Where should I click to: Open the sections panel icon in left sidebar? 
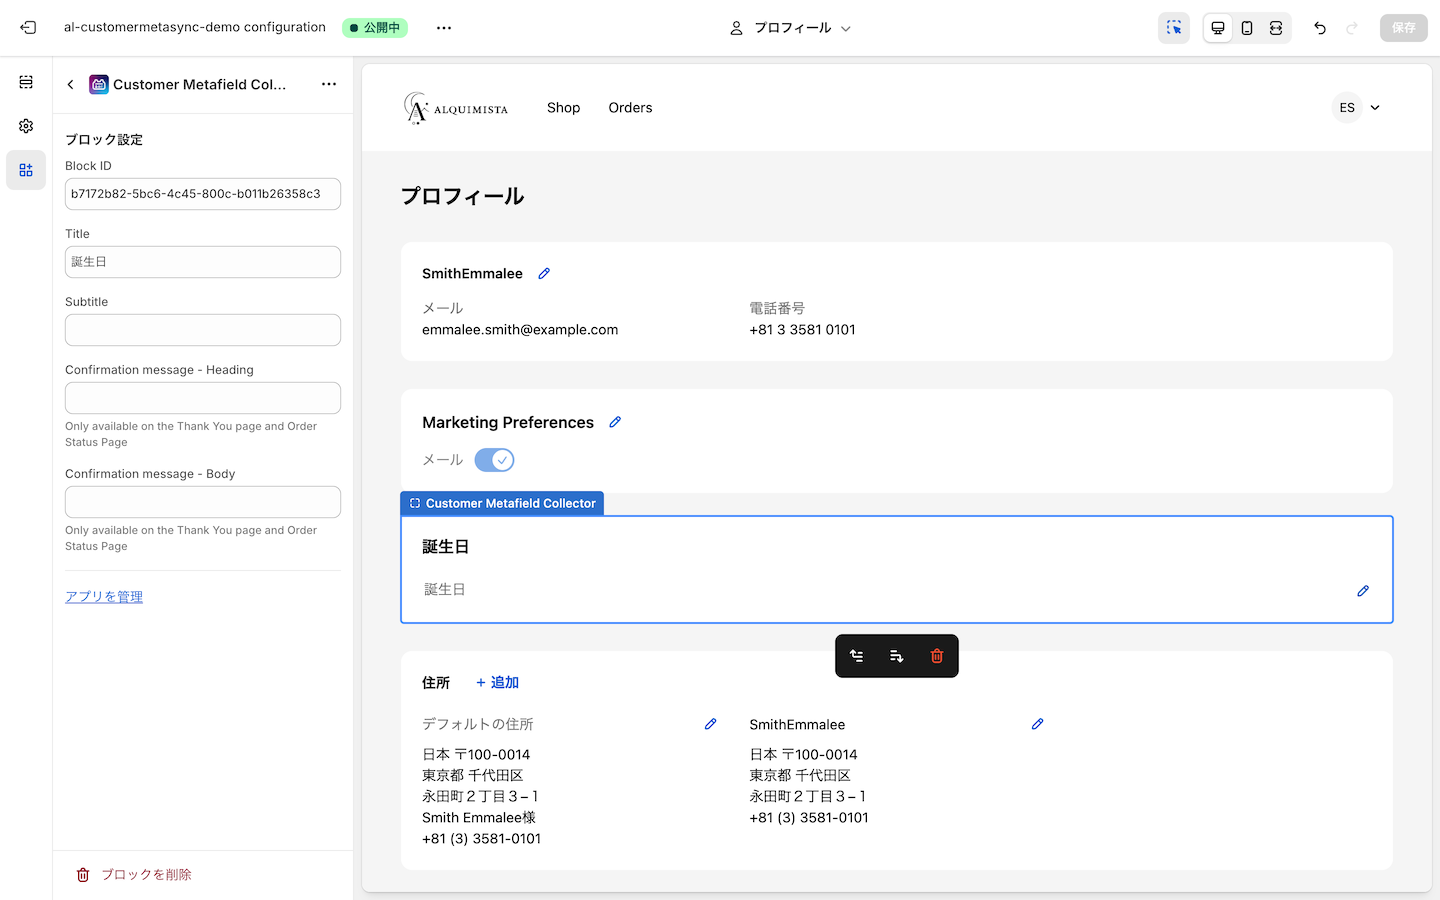pyautogui.click(x=26, y=82)
